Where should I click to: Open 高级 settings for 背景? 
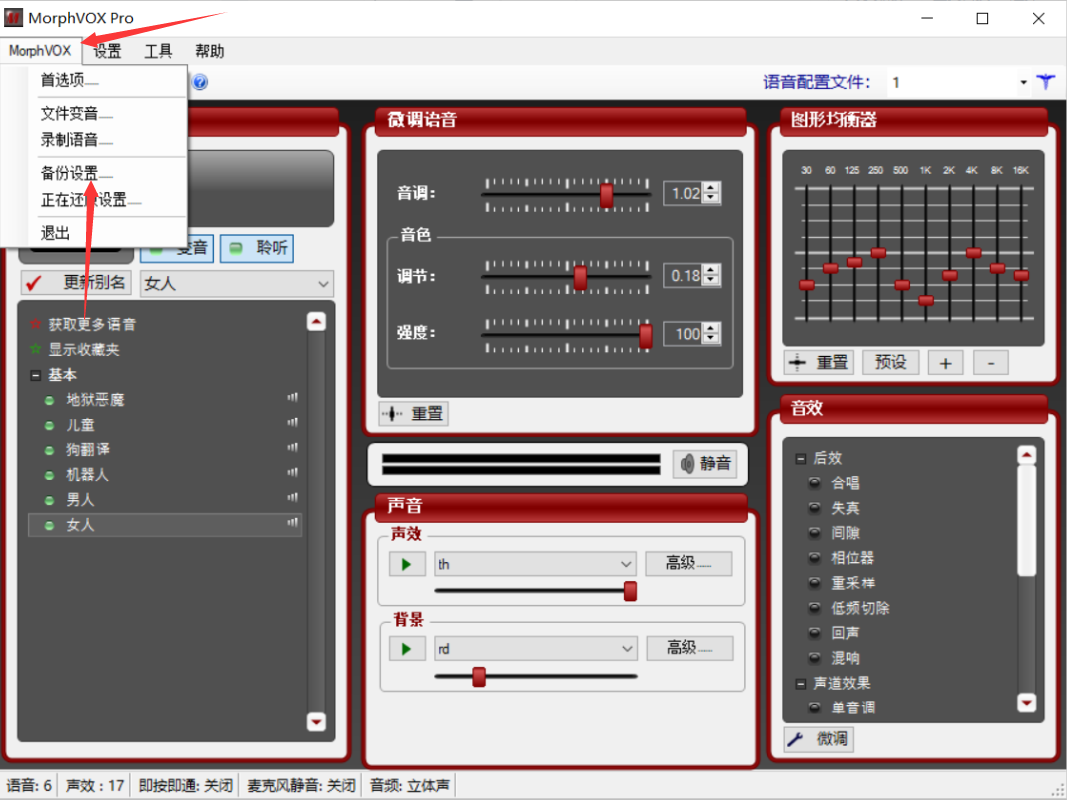click(x=689, y=648)
